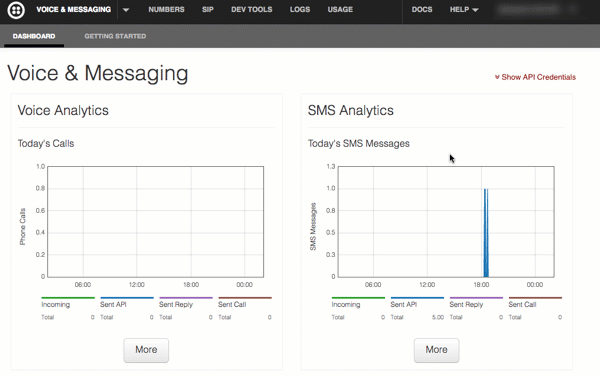Open the Docs link
Viewport: 600px width, 376px height.
[422, 10]
